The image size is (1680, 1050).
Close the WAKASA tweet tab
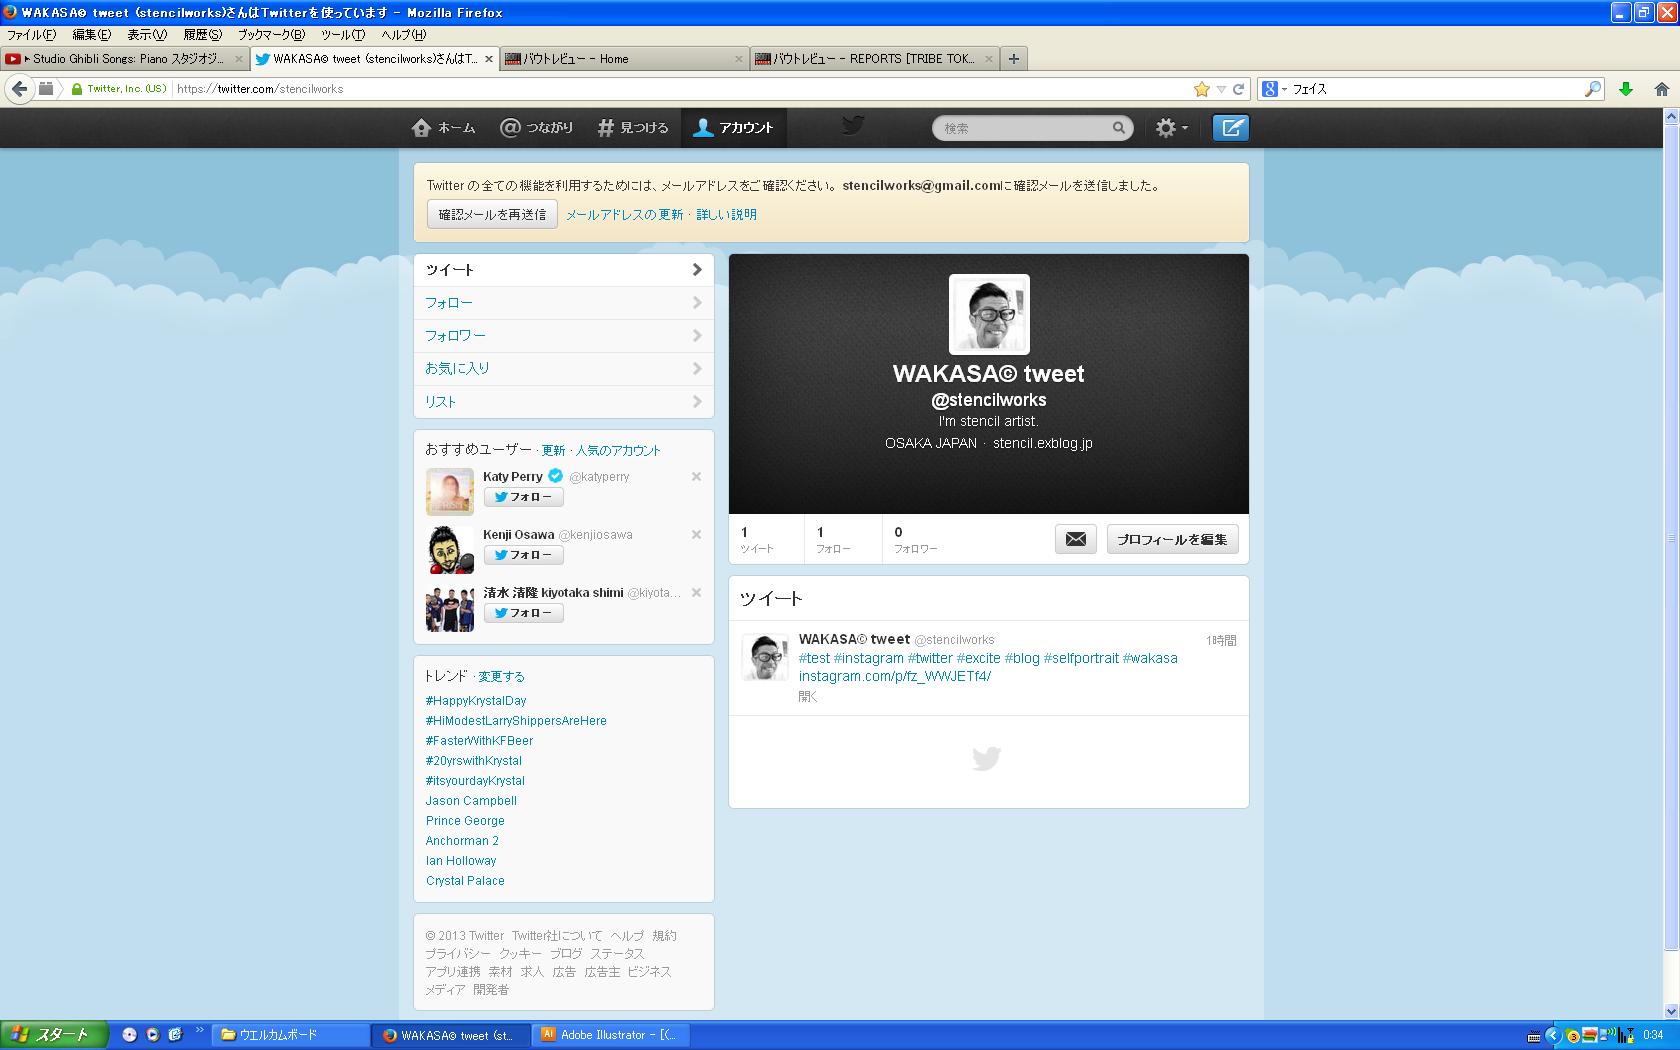click(489, 59)
